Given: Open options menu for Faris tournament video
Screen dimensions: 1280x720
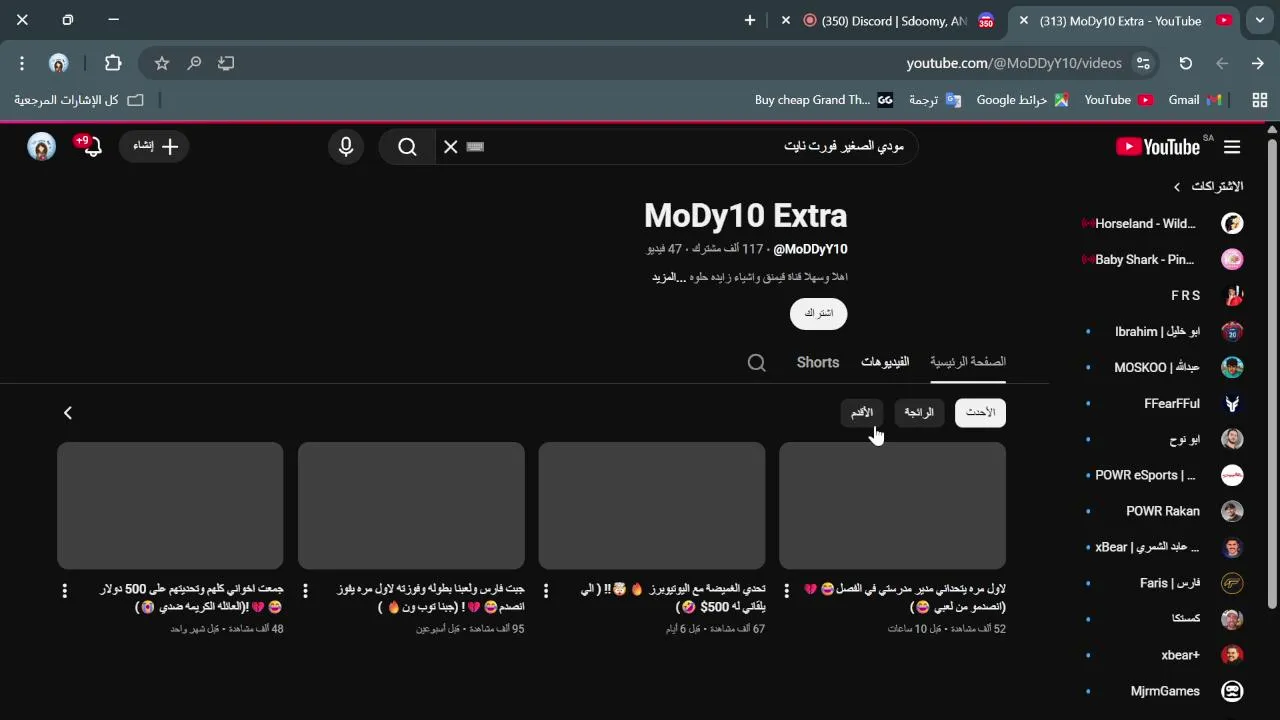Looking at the screenshot, I should coord(305,591).
